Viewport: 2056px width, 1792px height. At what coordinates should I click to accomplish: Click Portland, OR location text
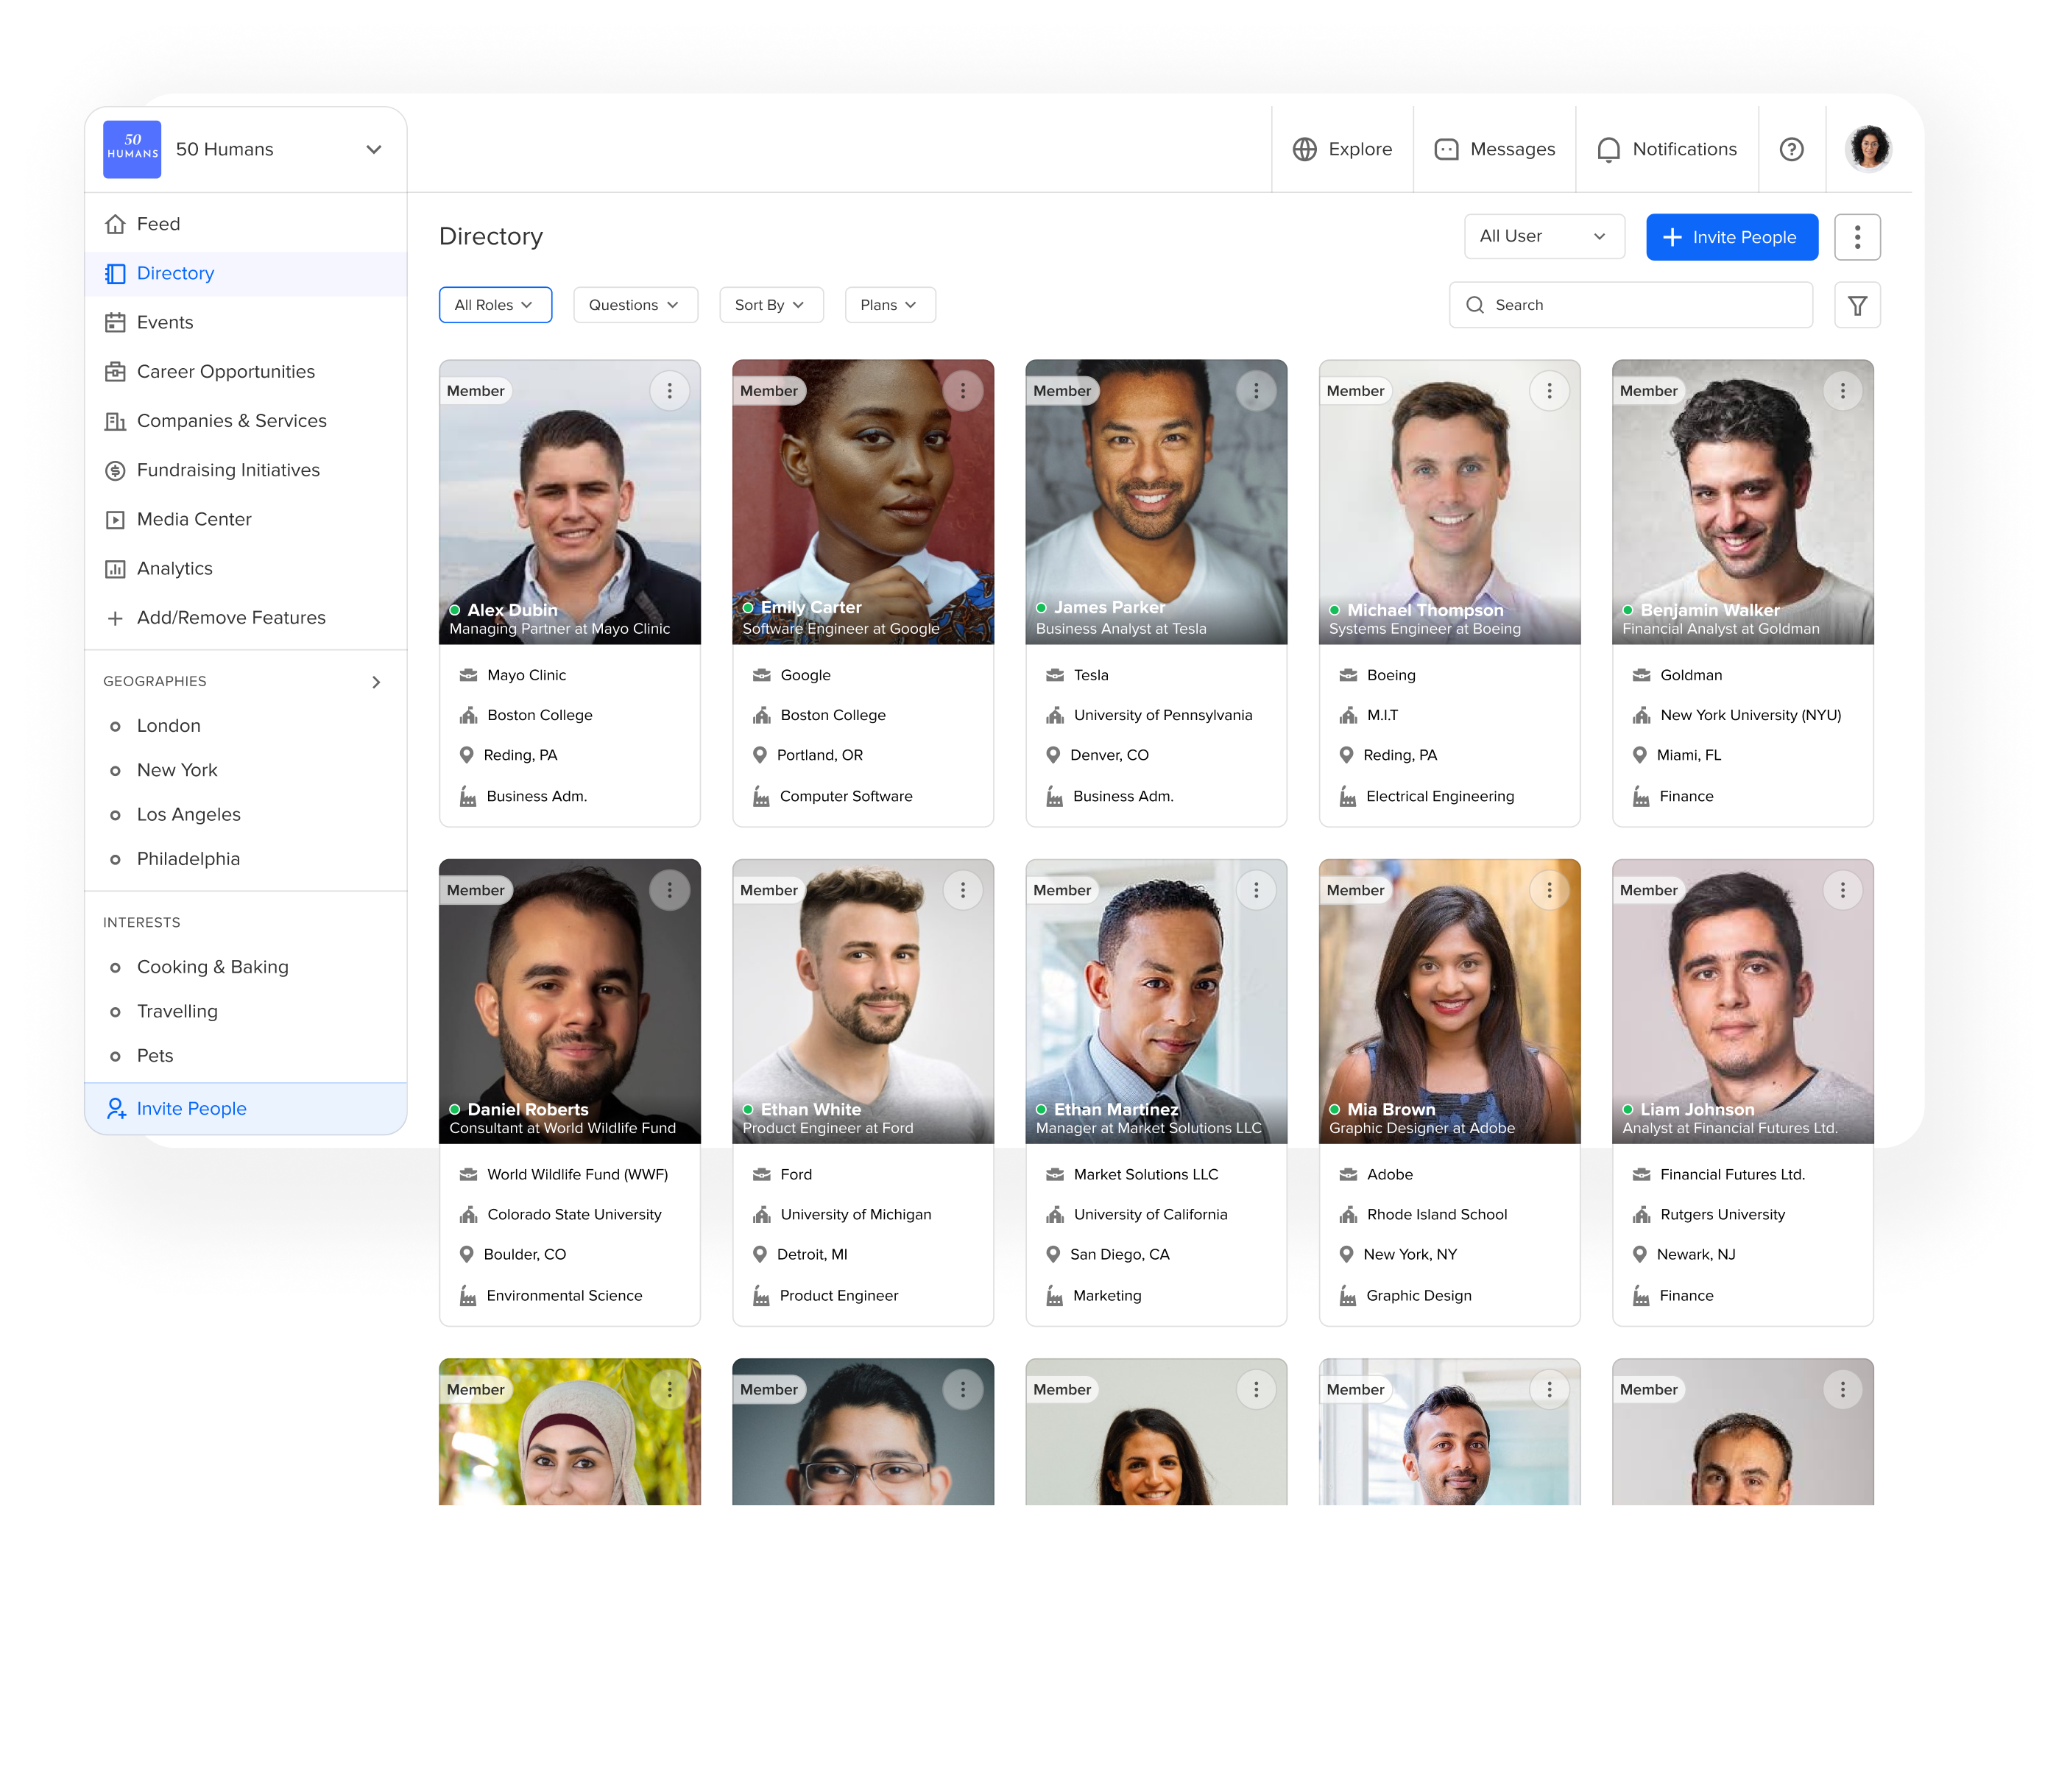click(819, 755)
